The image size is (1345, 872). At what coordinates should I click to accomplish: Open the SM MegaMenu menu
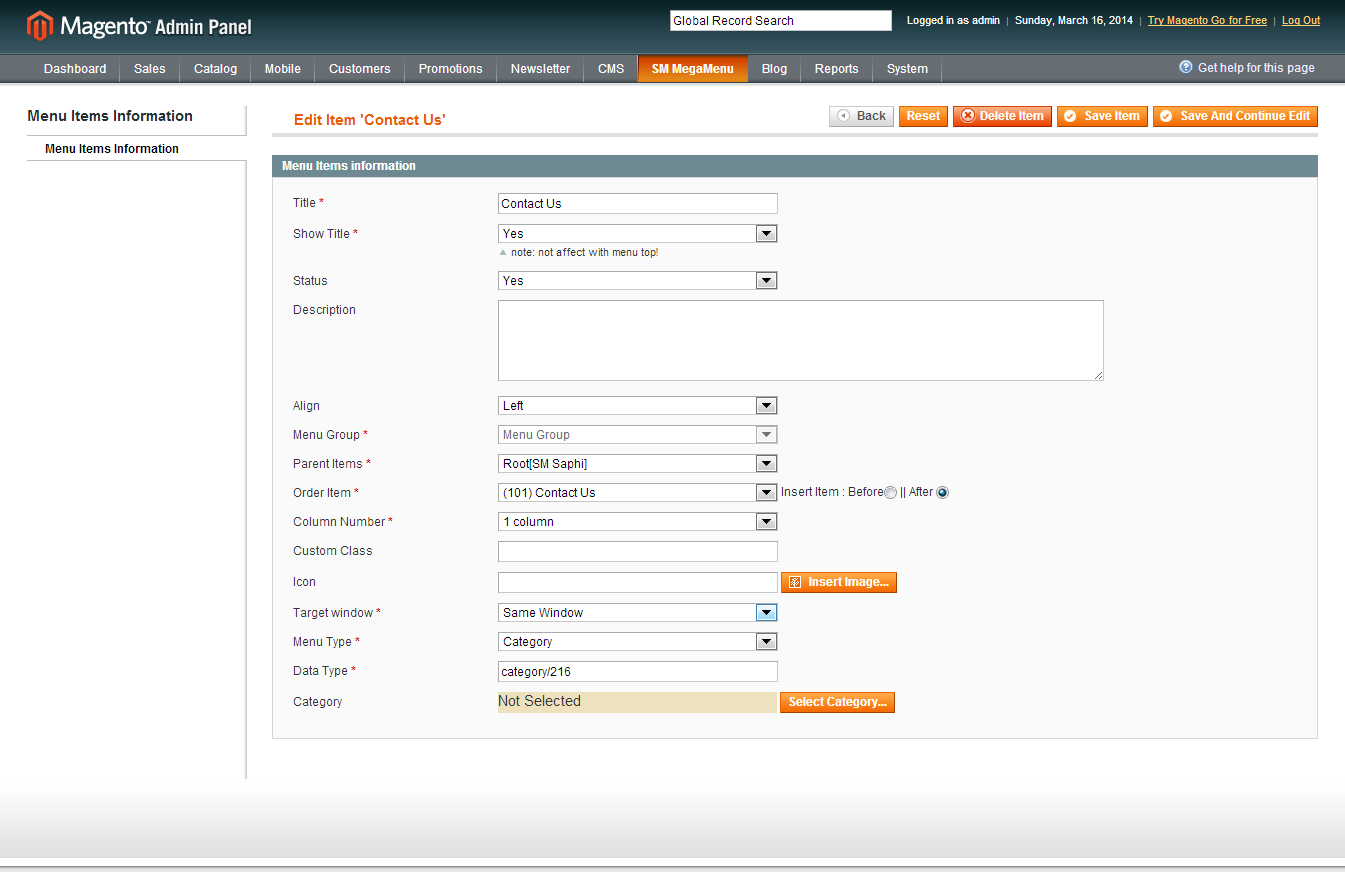click(693, 69)
